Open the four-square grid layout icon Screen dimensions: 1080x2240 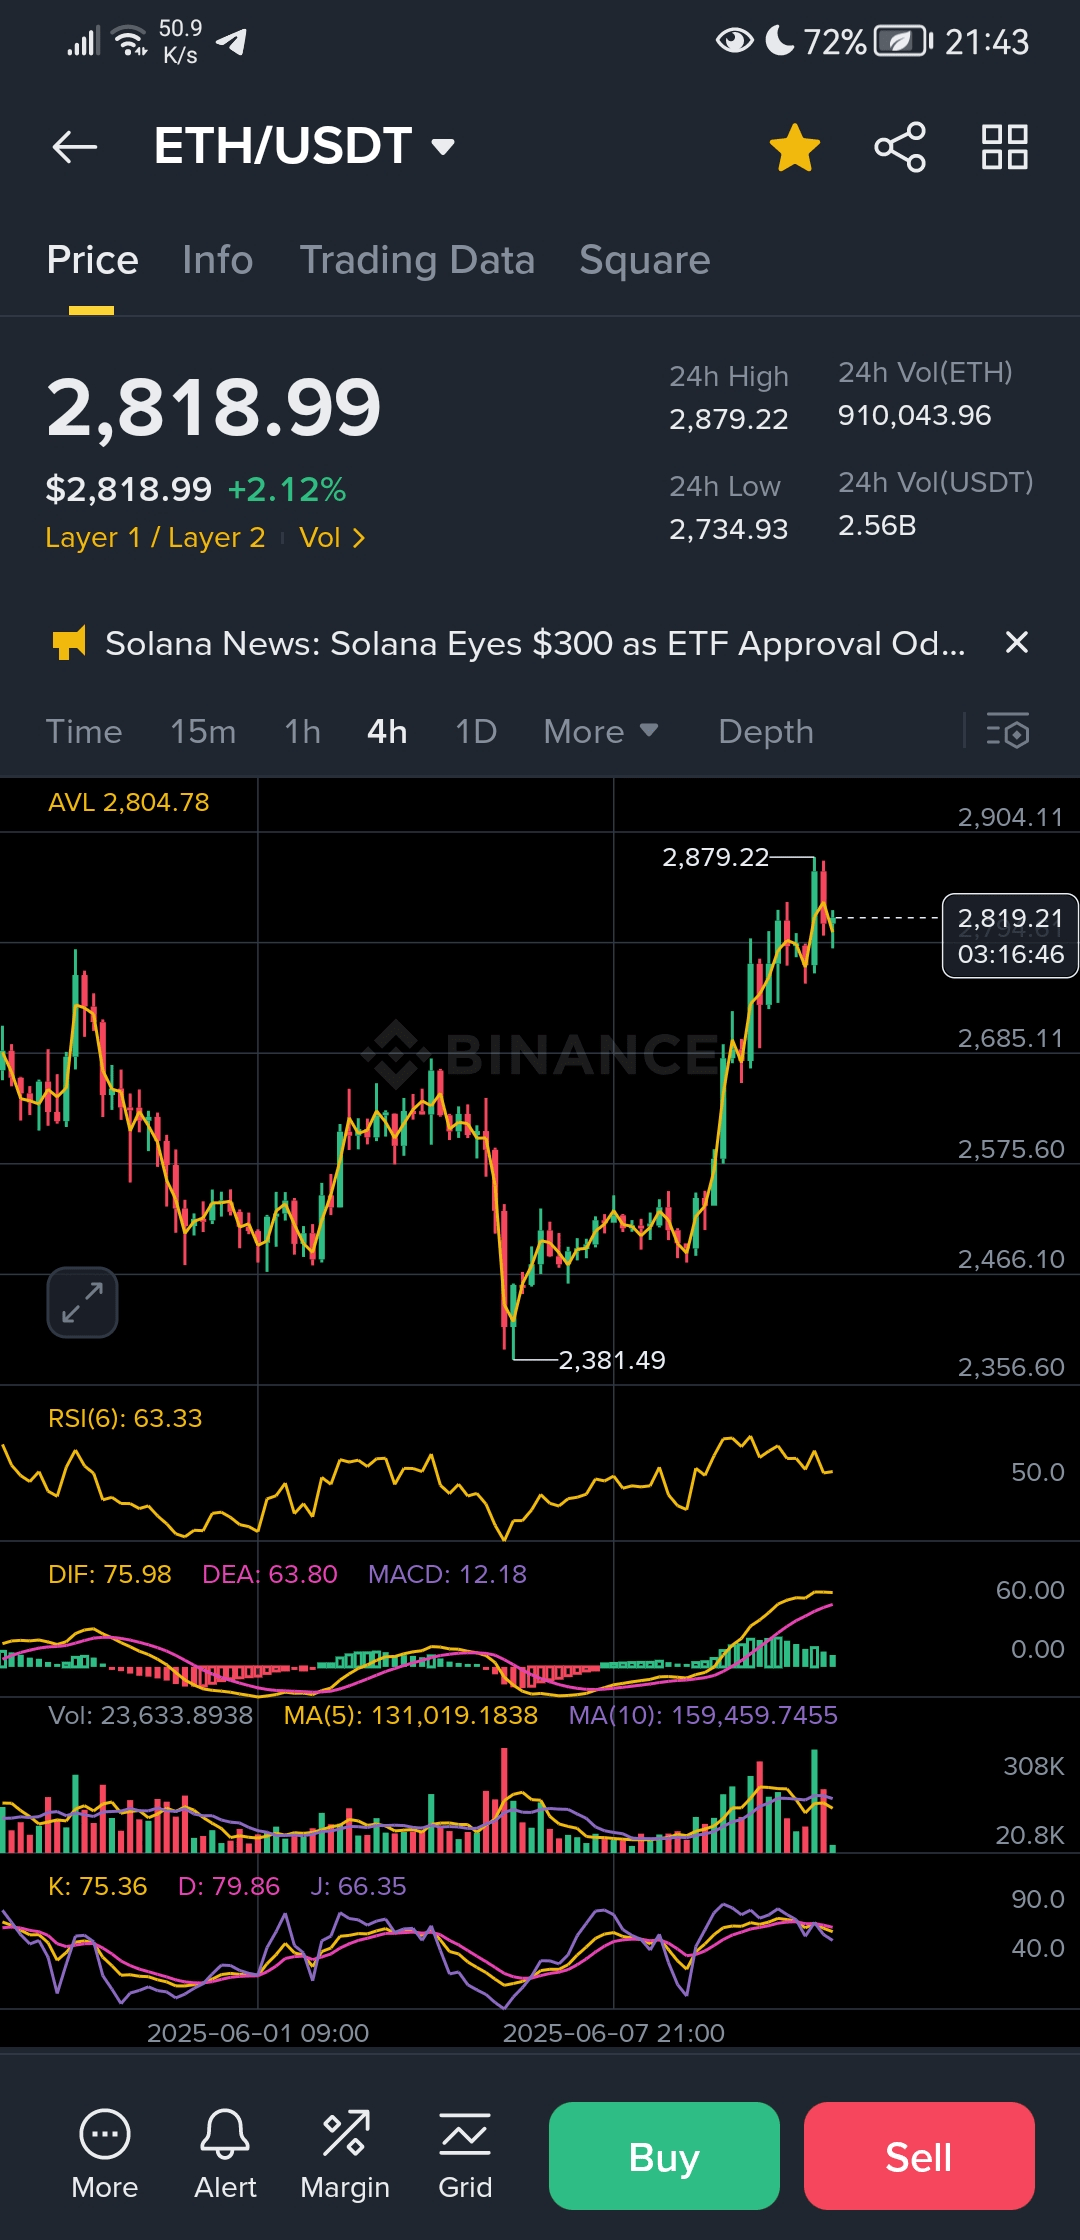pyautogui.click(x=1005, y=147)
